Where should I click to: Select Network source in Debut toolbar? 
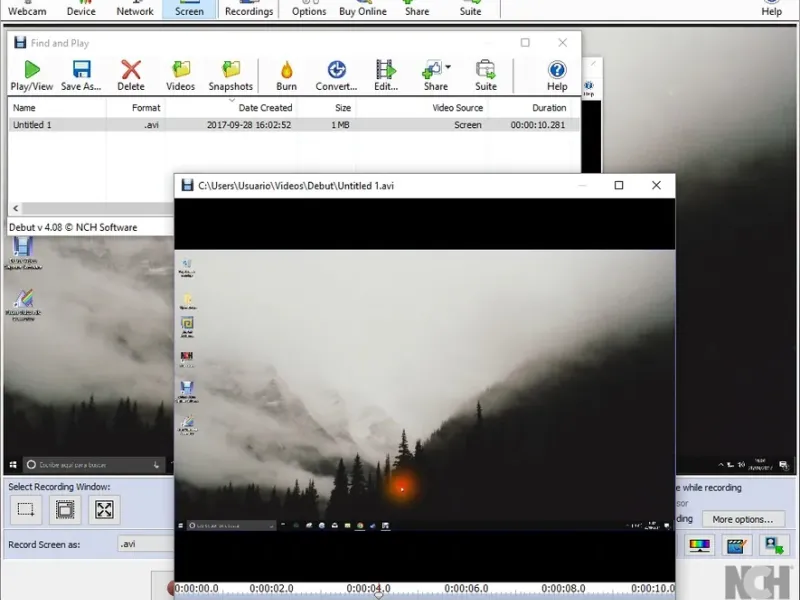pyautogui.click(x=135, y=9)
